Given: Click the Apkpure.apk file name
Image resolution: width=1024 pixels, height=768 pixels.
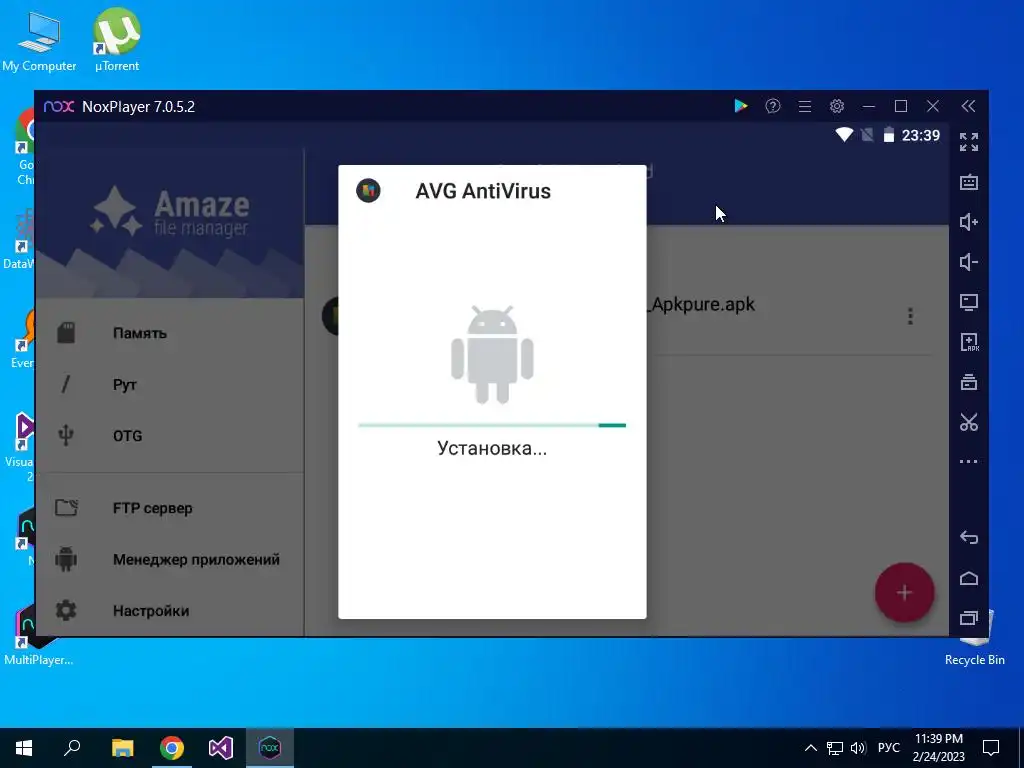Looking at the screenshot, I should pyautogui.click(x=701, y=304).
